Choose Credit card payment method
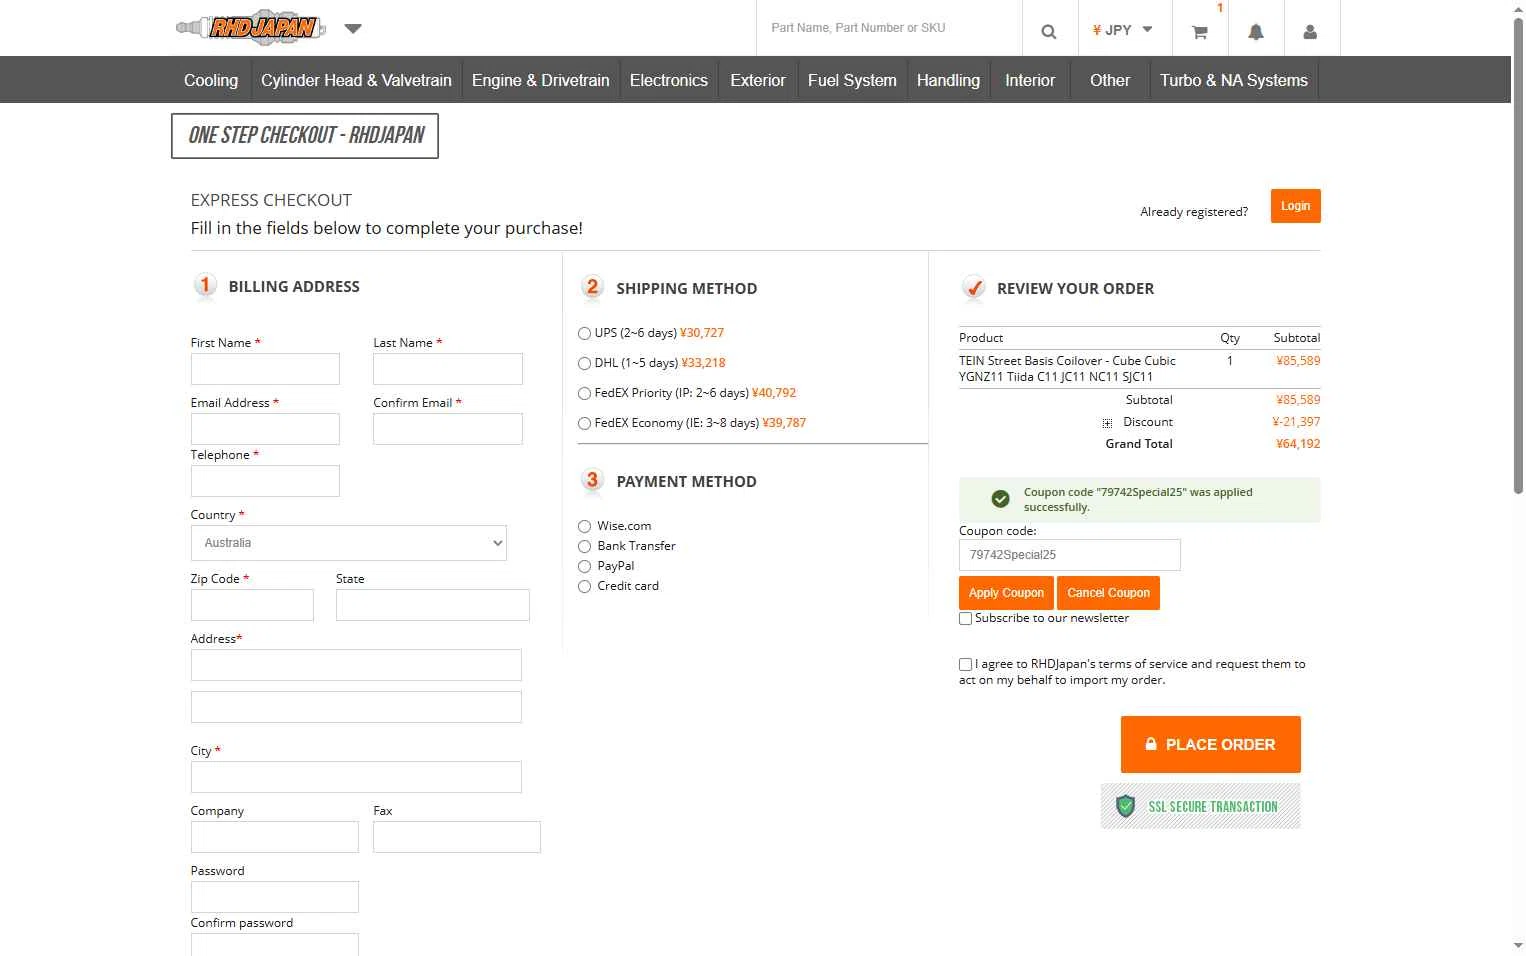The image size is (1526, 956). [584, 586]
